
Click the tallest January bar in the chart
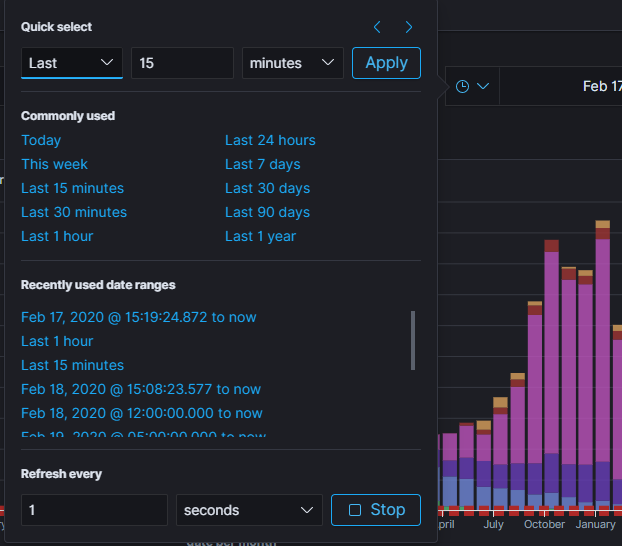pyautogui.click(x=603, y=365)
